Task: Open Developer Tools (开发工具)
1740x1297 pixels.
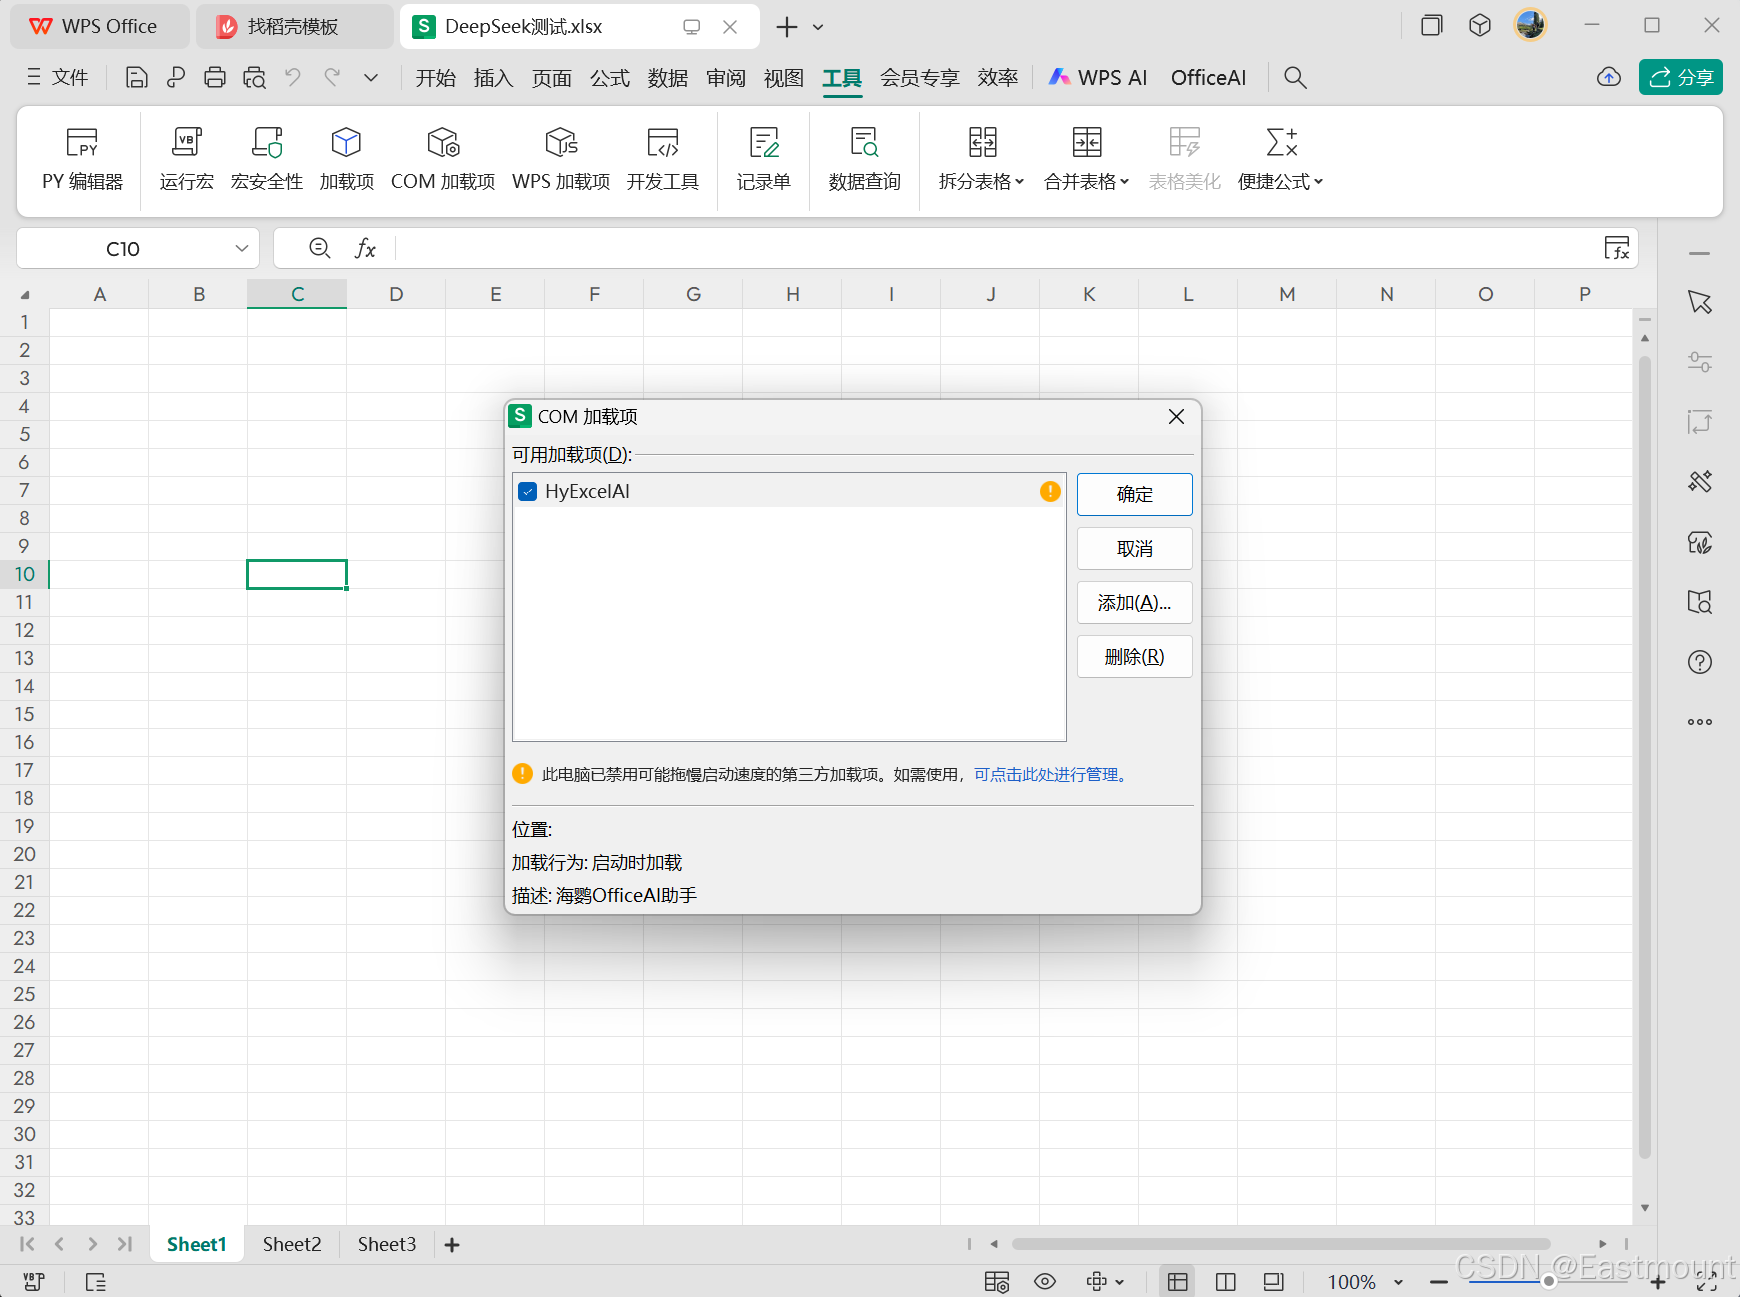Action: click(x=663, y=159)
